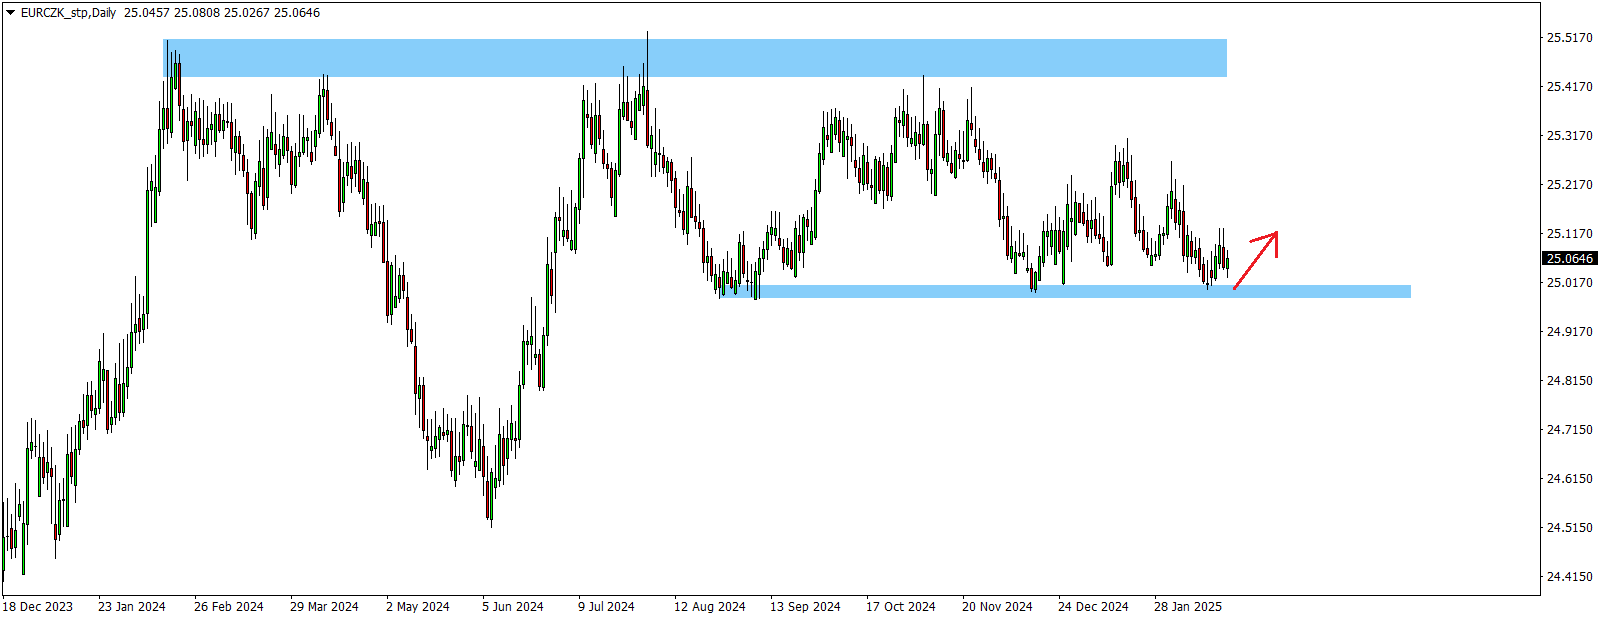This screenshot has width=1604, height=619.
Task: Click the 25.5170 price axis label
Action: tap(1569, 38)
